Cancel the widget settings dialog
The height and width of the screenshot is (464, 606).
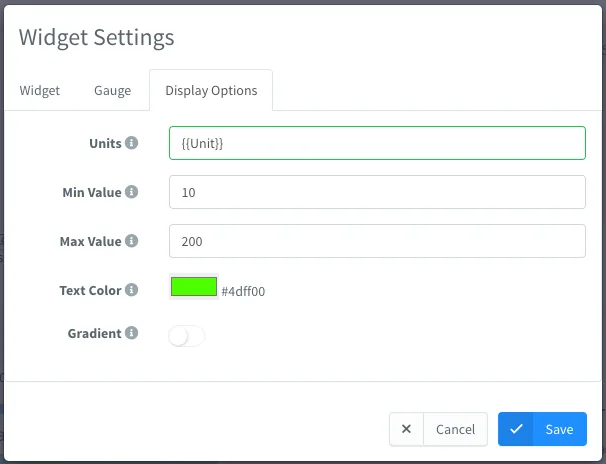tap(438, 429)
